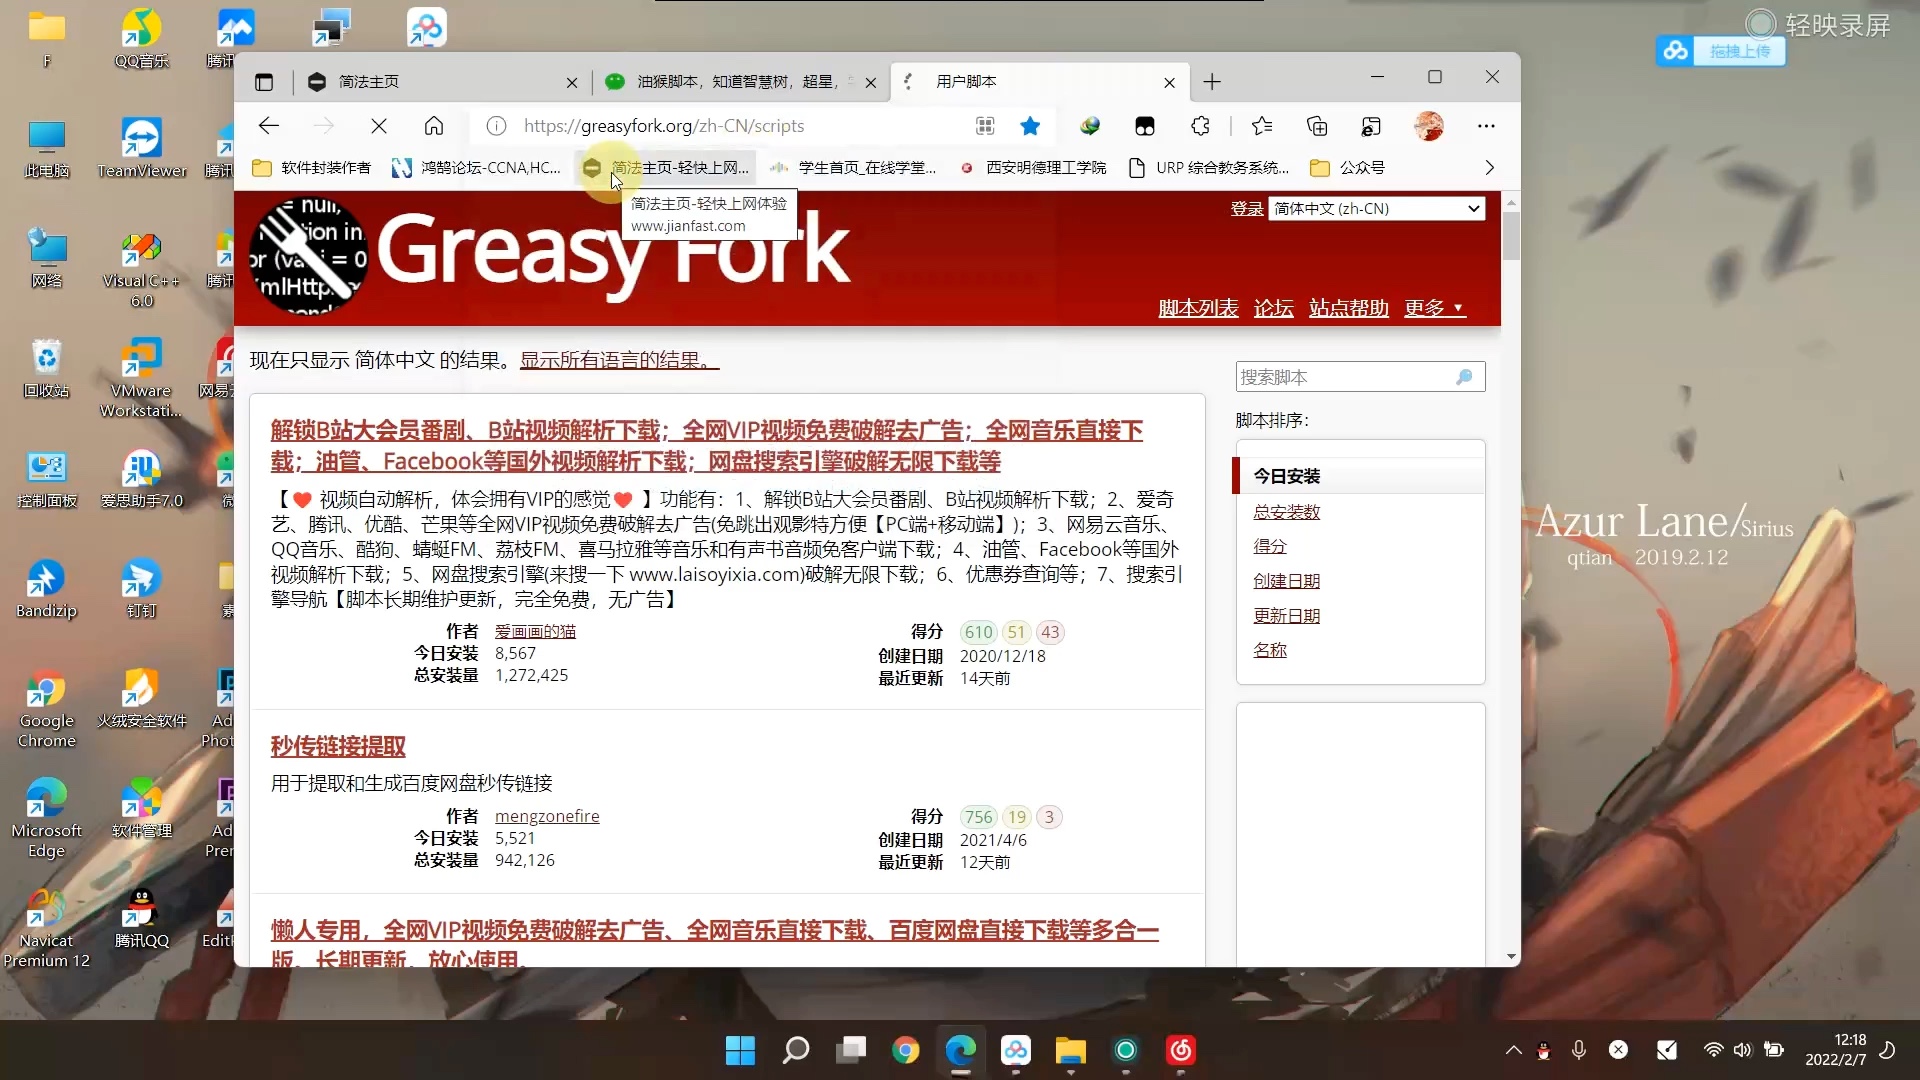
Task: Click the search magnifier in 搜索脚本 box
Action: click(1464, 377)
